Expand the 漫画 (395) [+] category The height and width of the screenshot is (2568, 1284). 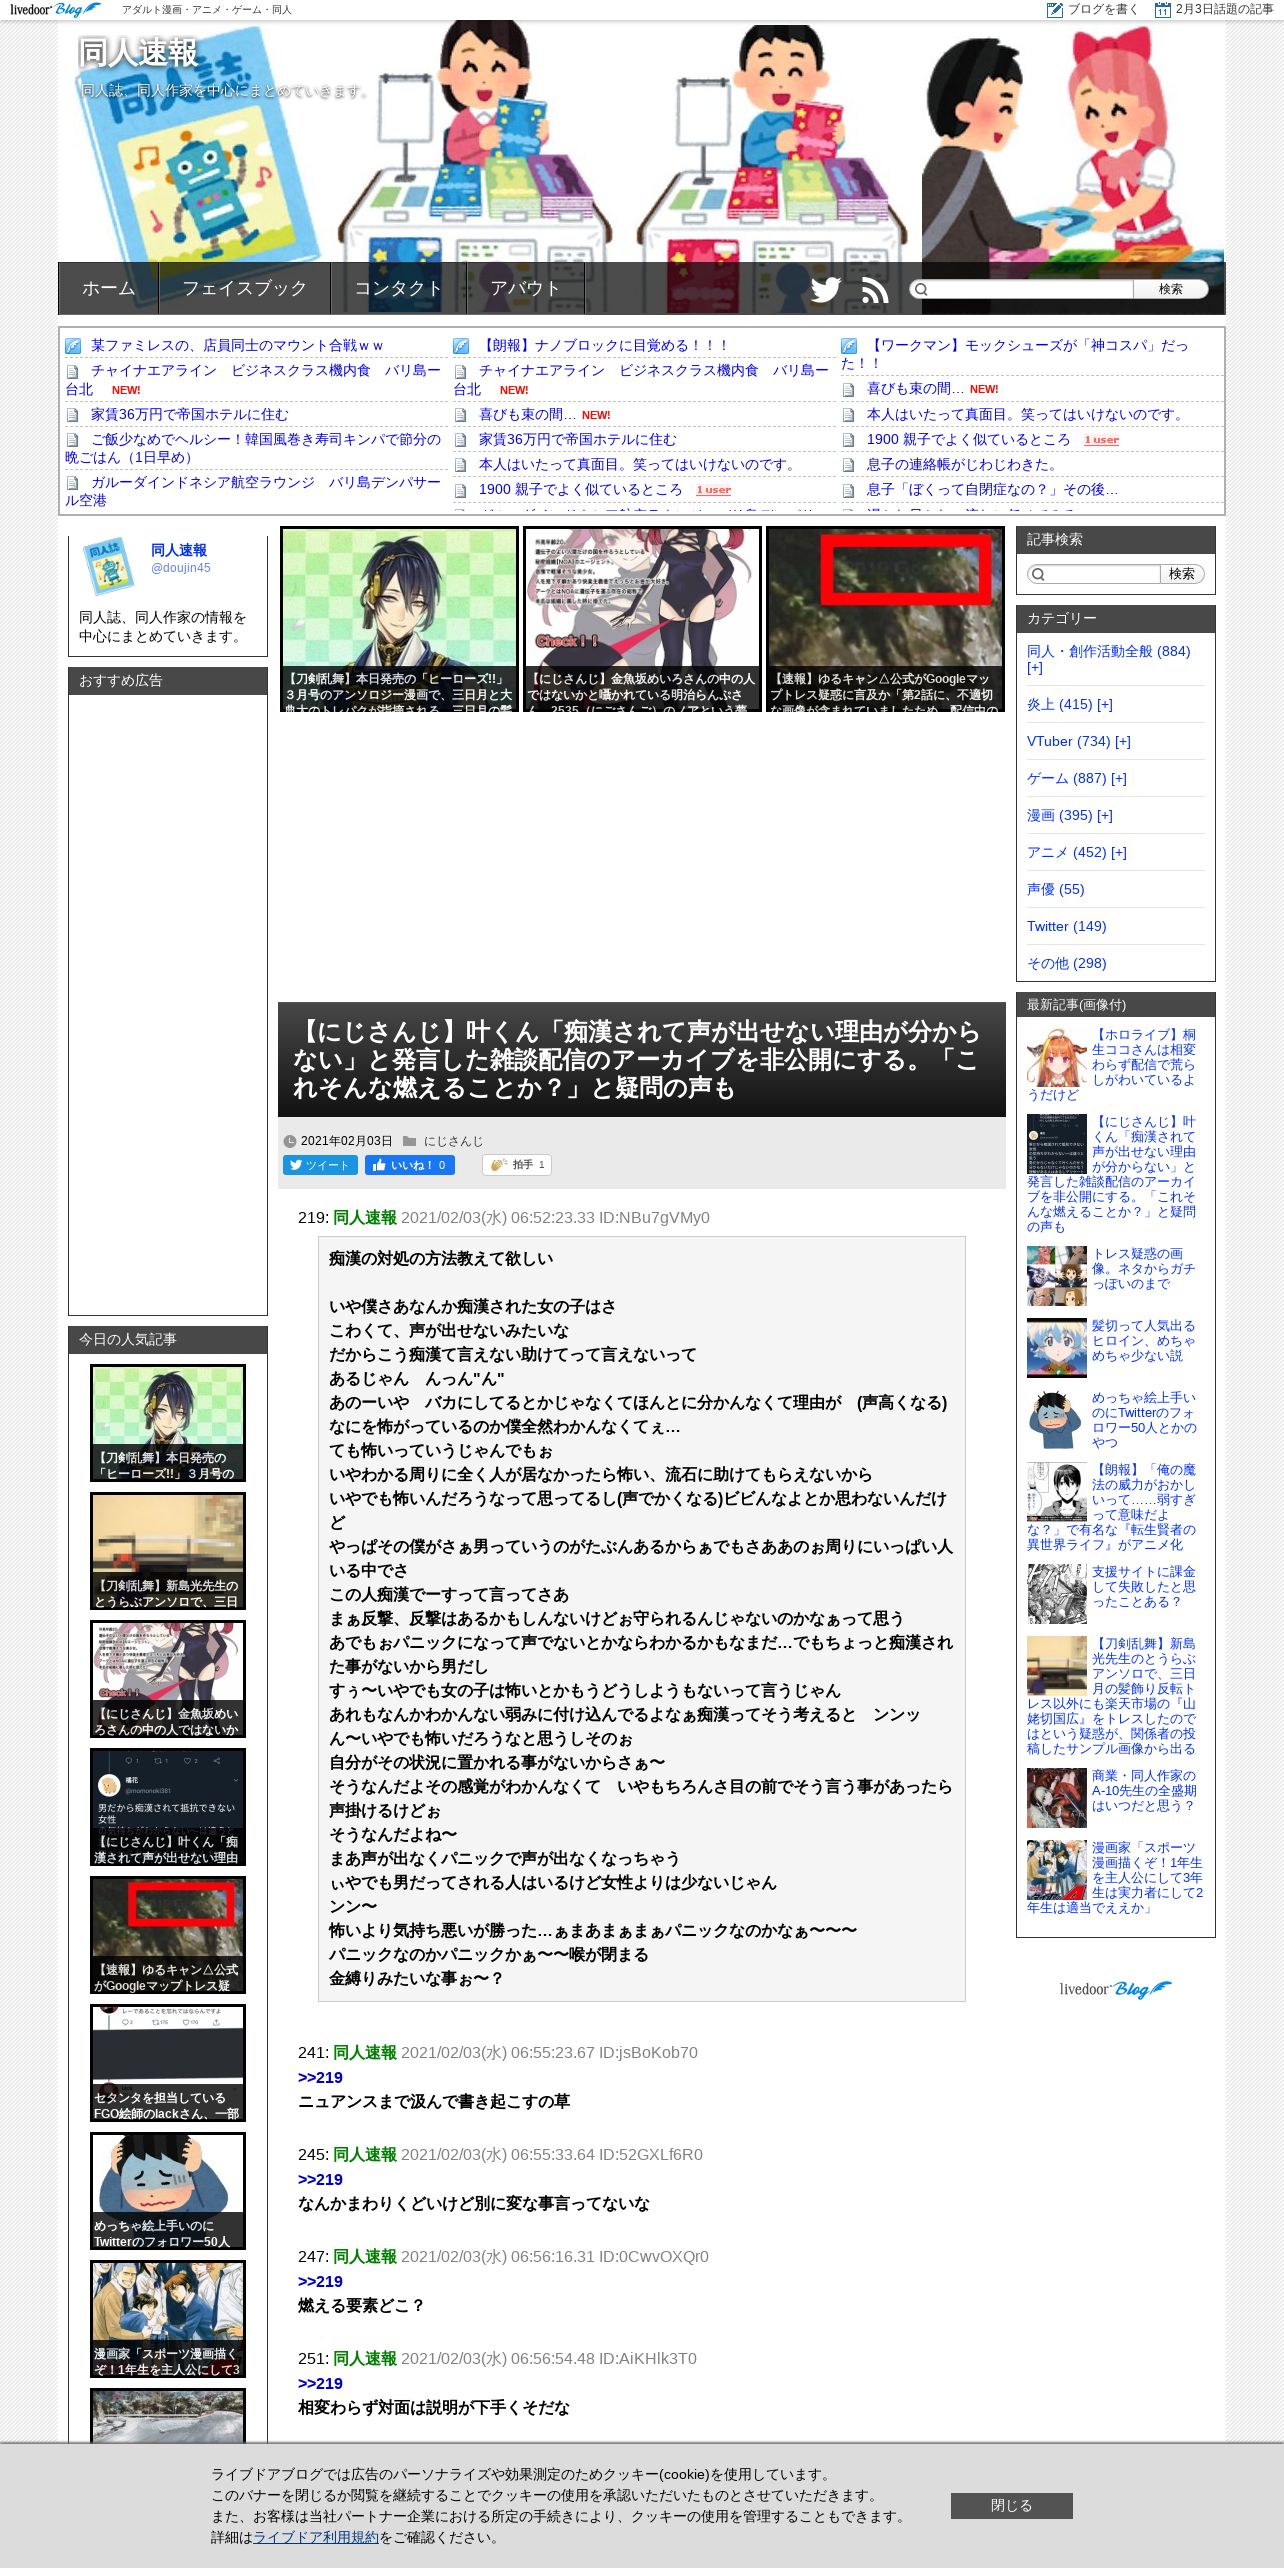click(x=1105, y=815)
